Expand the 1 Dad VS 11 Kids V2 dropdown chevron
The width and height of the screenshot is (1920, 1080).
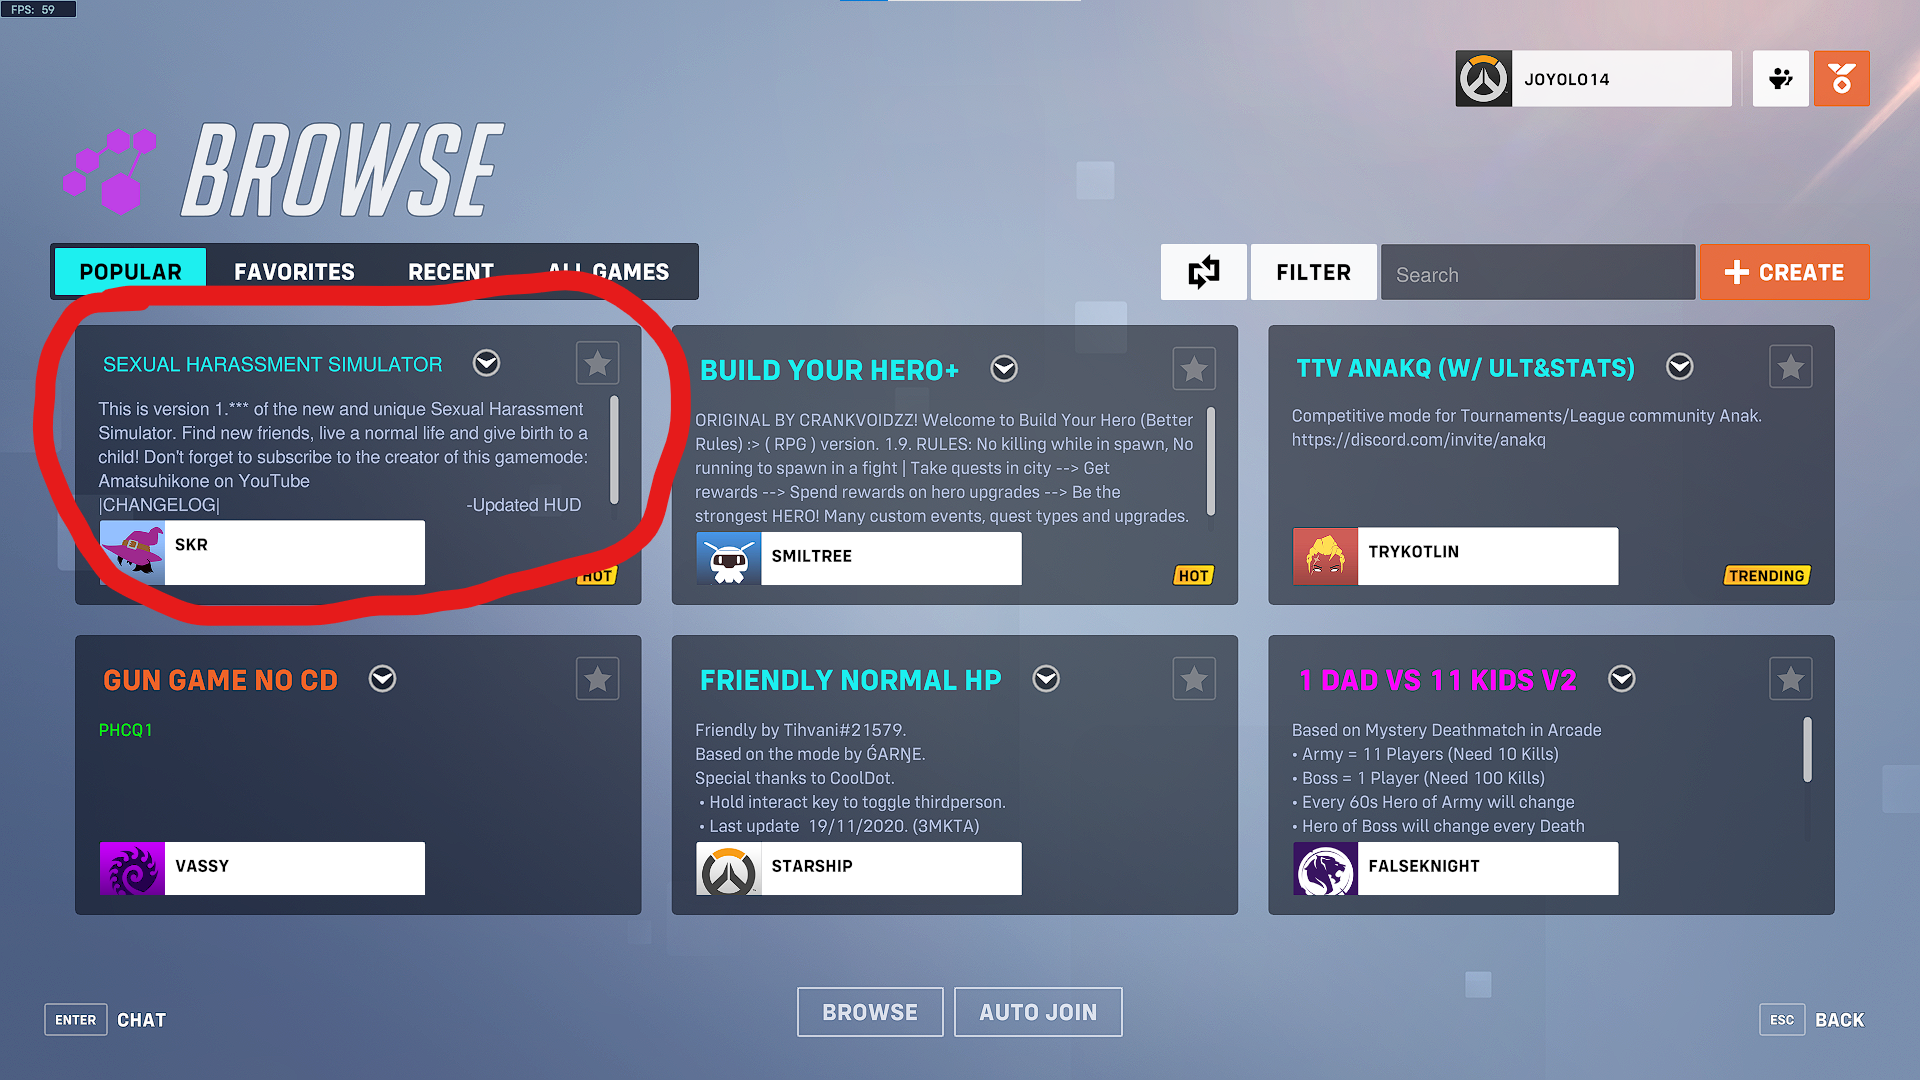tap(1623, 679)
